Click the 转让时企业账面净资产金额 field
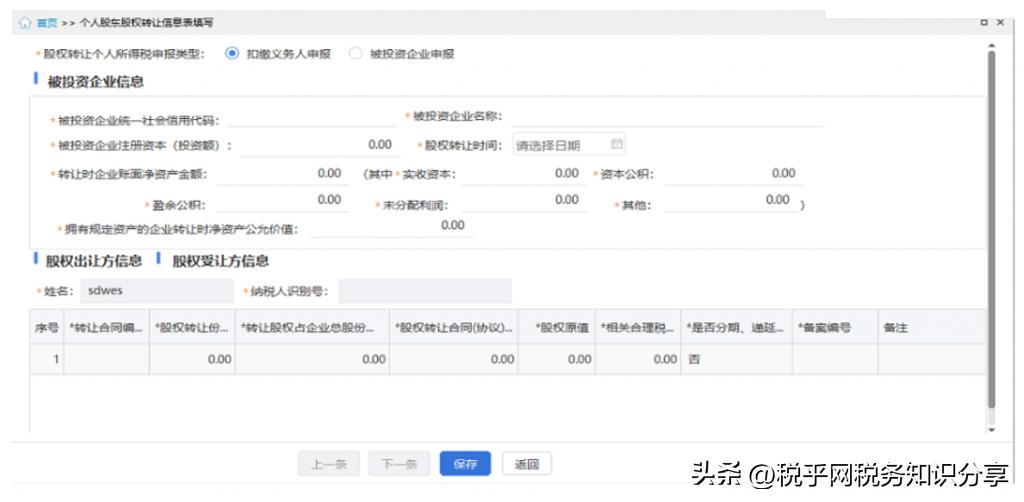The image size is (1024, 502). tap(283, 174)
